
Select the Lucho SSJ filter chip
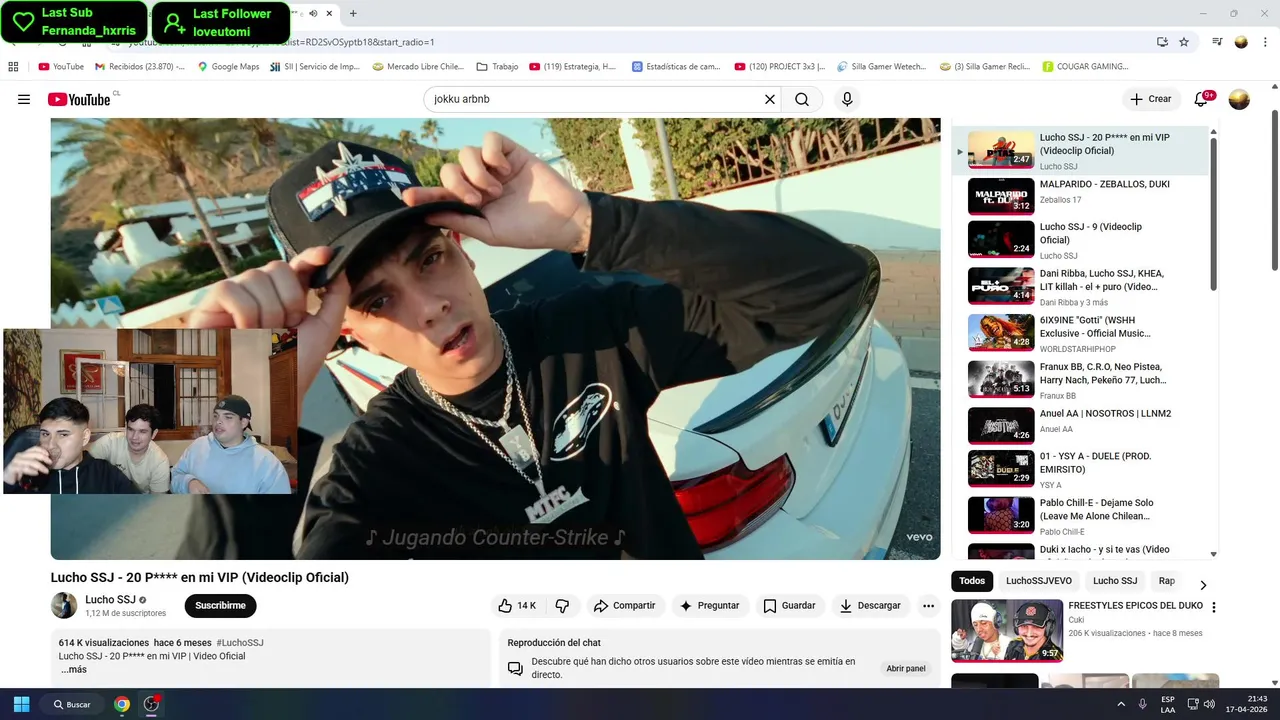coord(1115,581)
